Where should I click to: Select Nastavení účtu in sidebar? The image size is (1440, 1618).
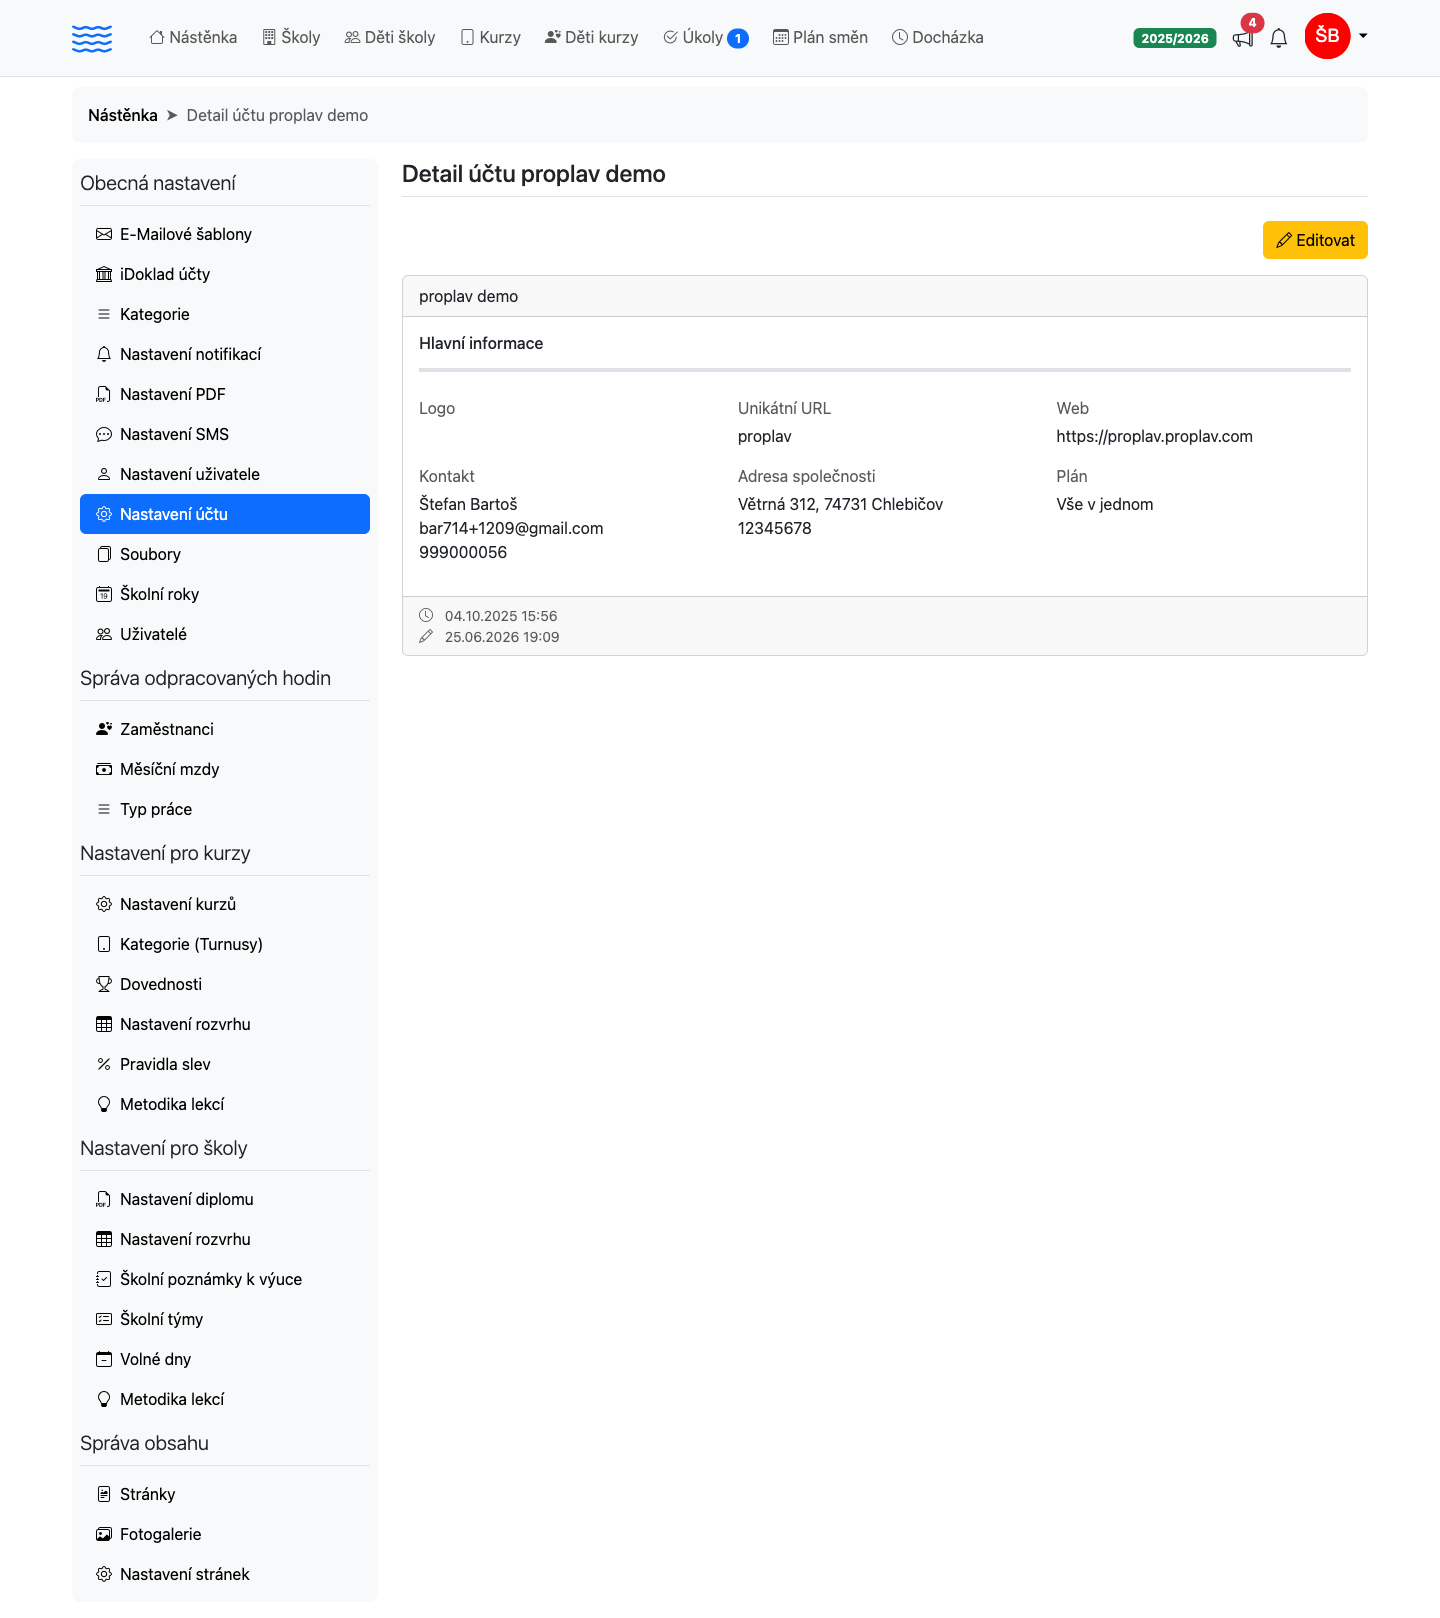click(225, 514)
